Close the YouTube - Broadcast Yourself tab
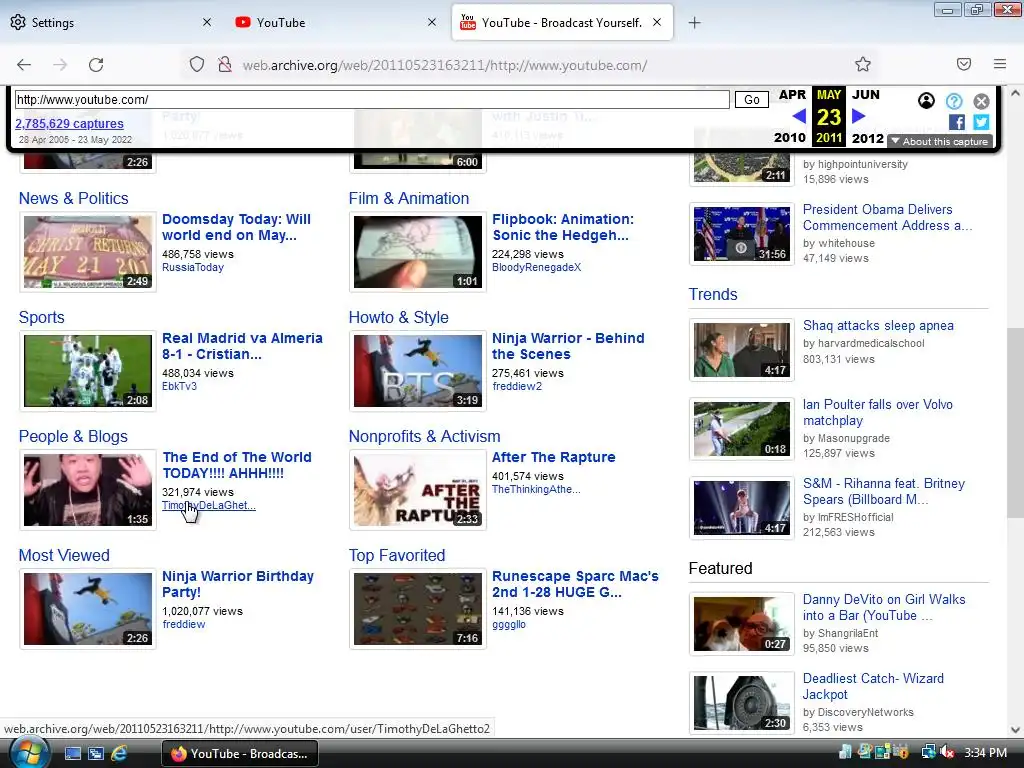This screenshot has height=768, width=1024. pyautogui.click(x=657, y=22)
